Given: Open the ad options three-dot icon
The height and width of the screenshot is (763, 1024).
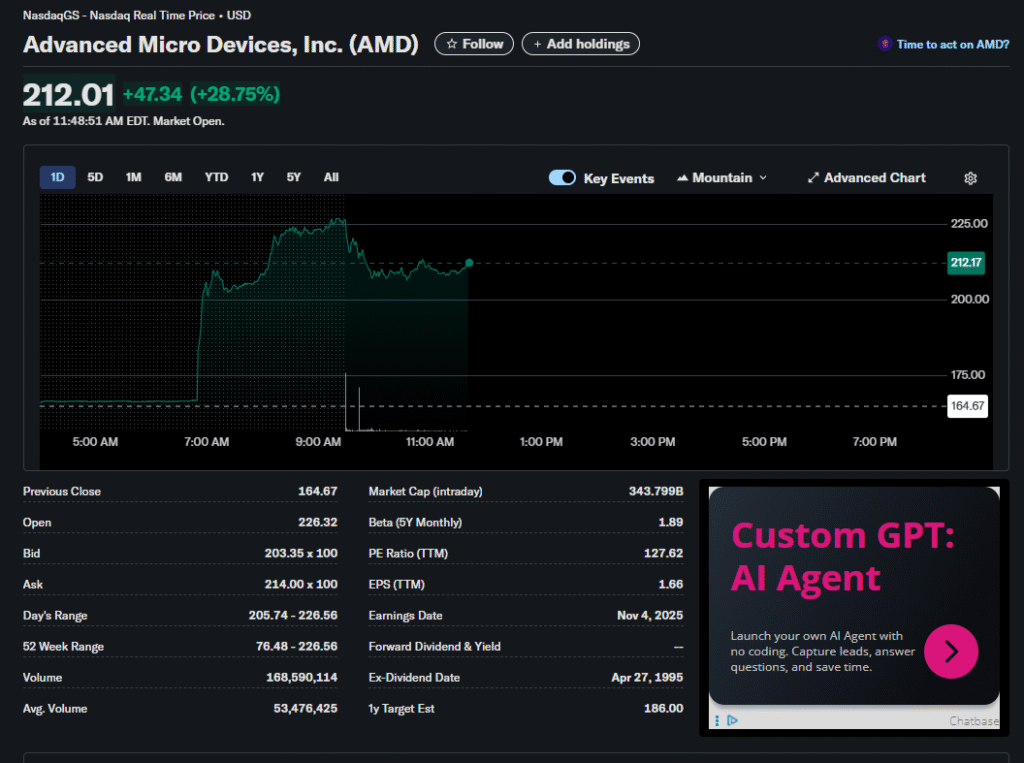Looking at the screenshot, I should click(717, 720).
